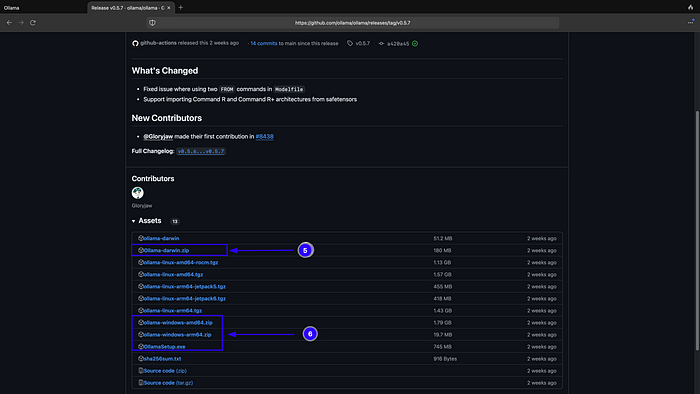Click file-zip icon beside Source code (tar.gz)
Image resolution: width=700 pixels, height=394 pixels.
point(141,383)
